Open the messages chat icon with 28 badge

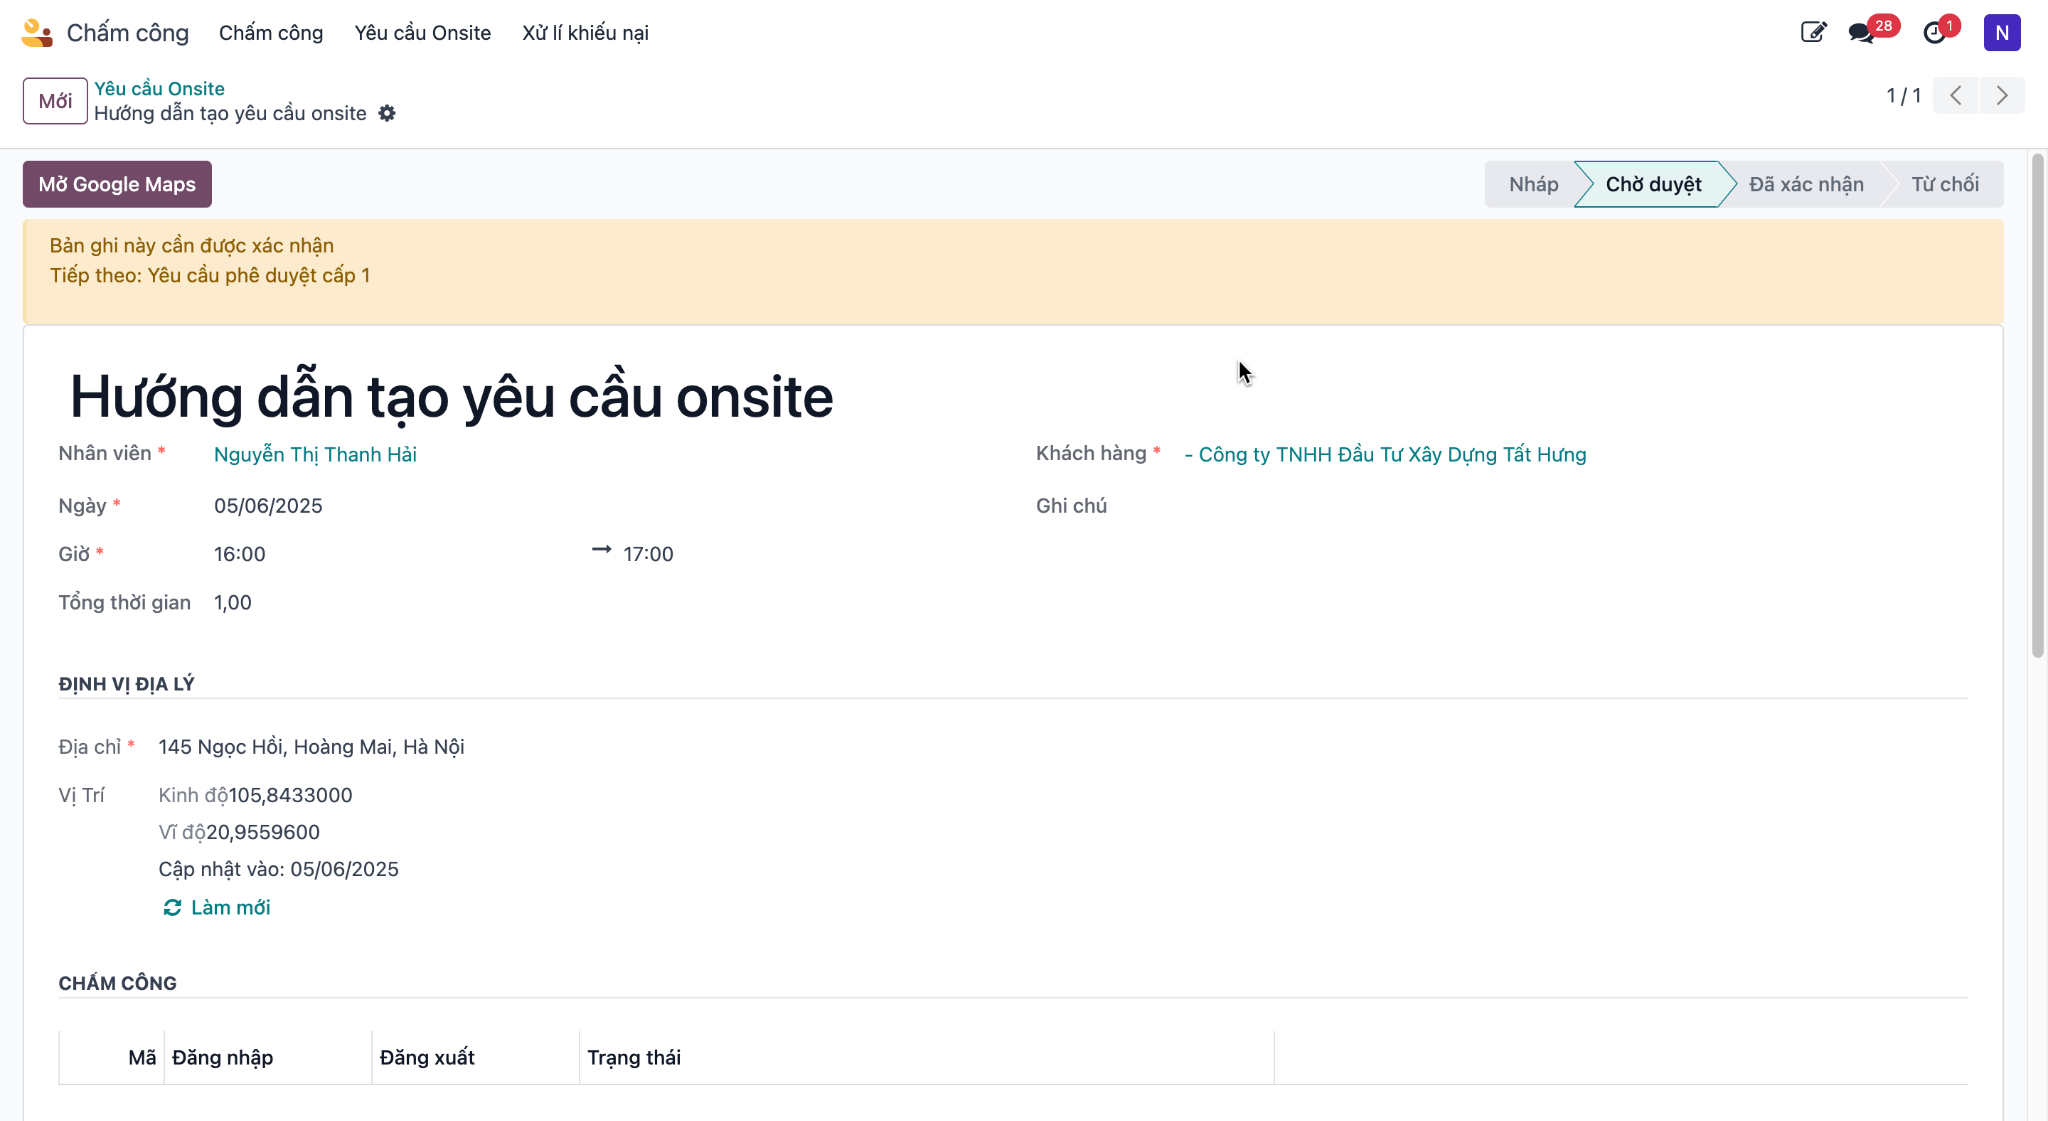(1862, 33)
